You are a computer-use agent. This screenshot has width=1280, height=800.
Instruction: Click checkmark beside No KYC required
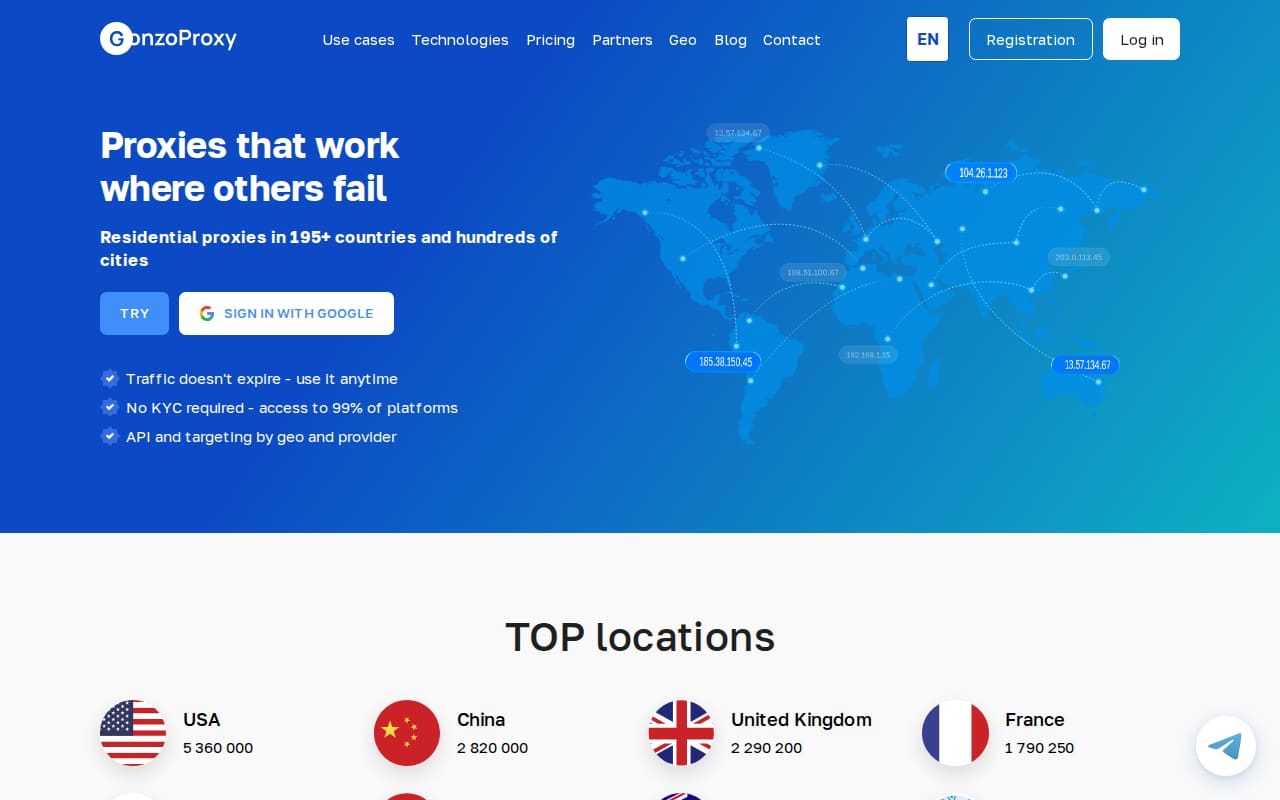tap(110, 407)
